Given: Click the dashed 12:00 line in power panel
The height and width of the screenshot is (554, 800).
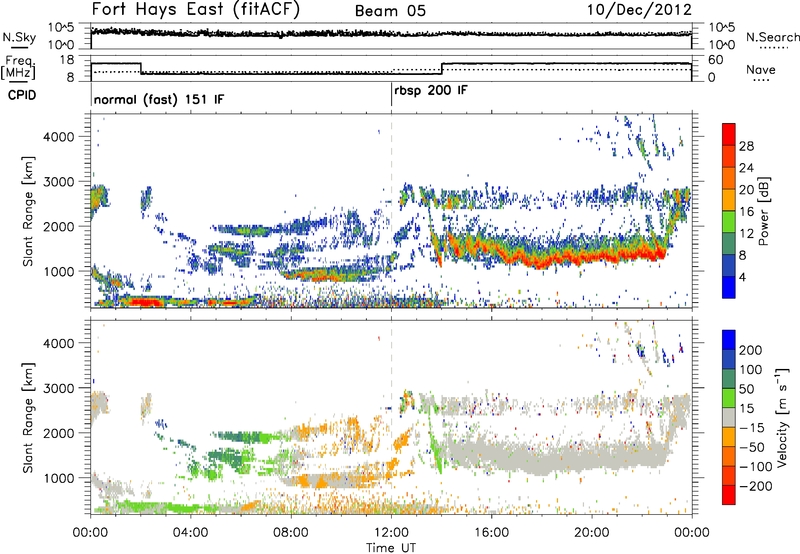Looking at the screenshot, I should (391, 210).
